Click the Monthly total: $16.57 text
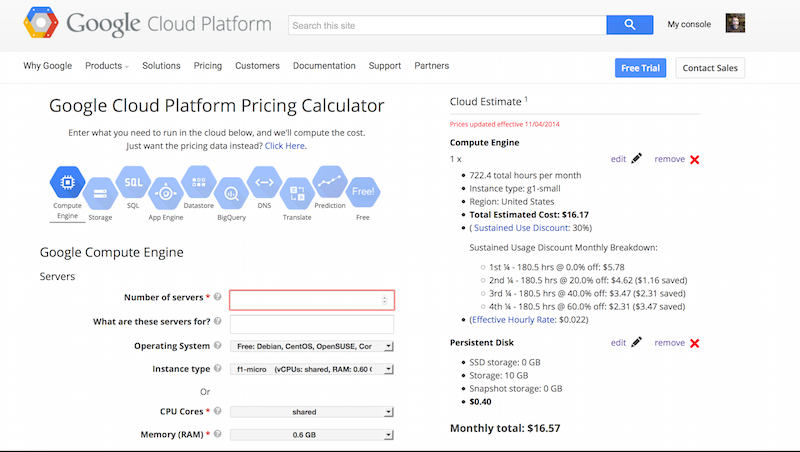 tap(505, 428)
